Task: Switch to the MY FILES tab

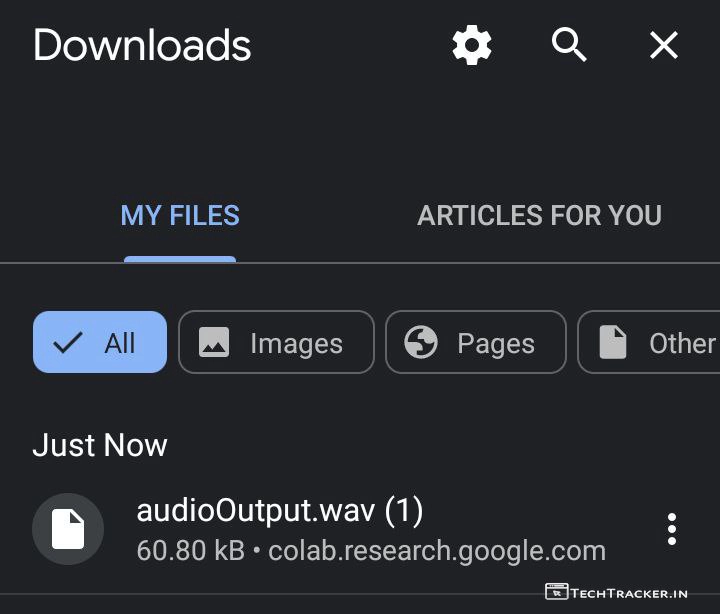Action: pos(180,215)
